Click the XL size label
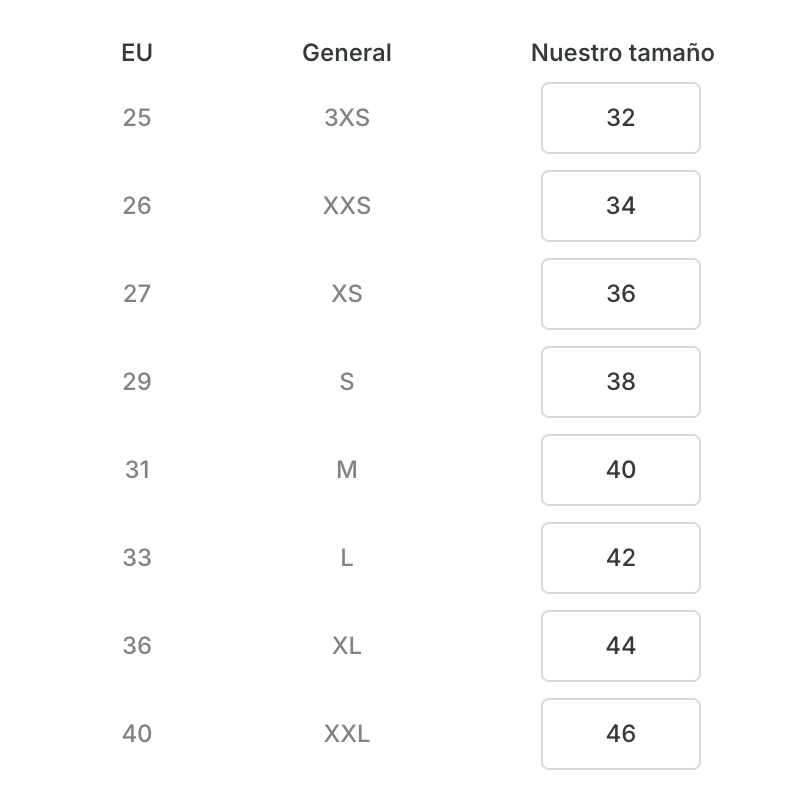The width and height of the screenshot is (796, 798). tap(347, 646)
